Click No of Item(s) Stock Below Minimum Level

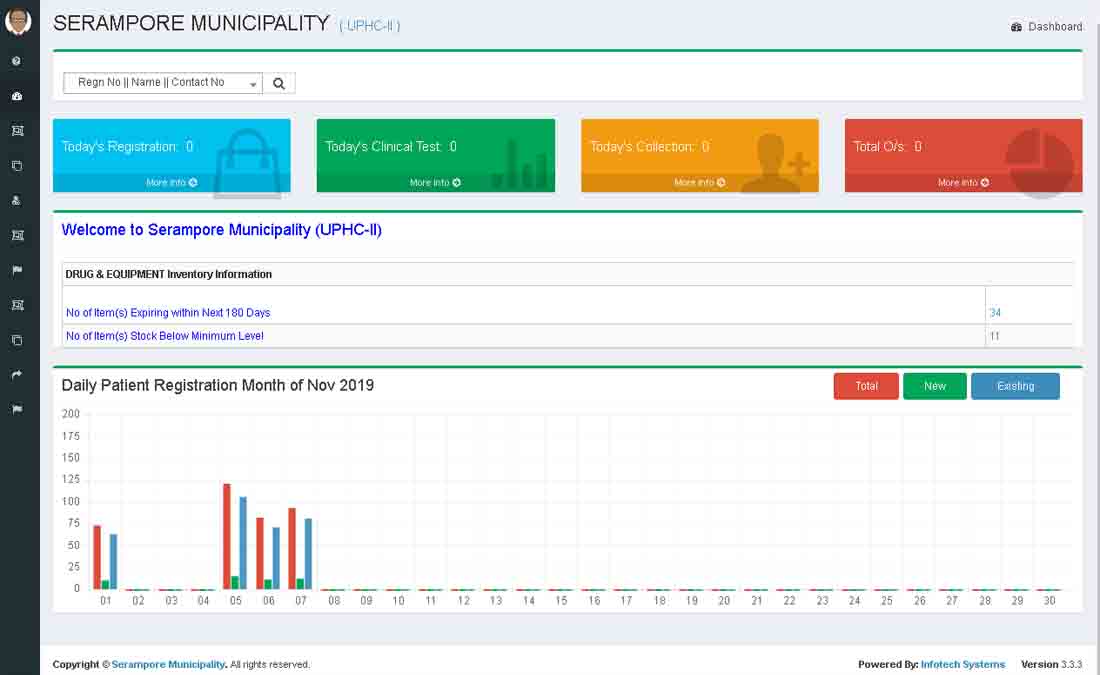tap(165, 336)
